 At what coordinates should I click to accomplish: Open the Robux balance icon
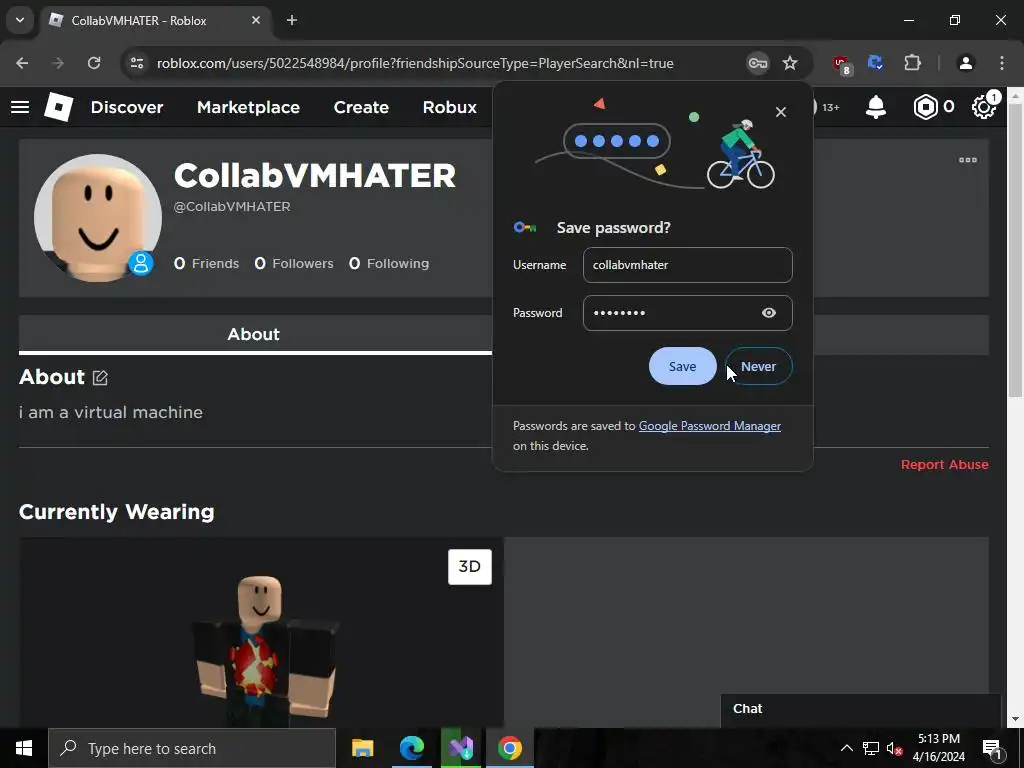tap(925, 107)
